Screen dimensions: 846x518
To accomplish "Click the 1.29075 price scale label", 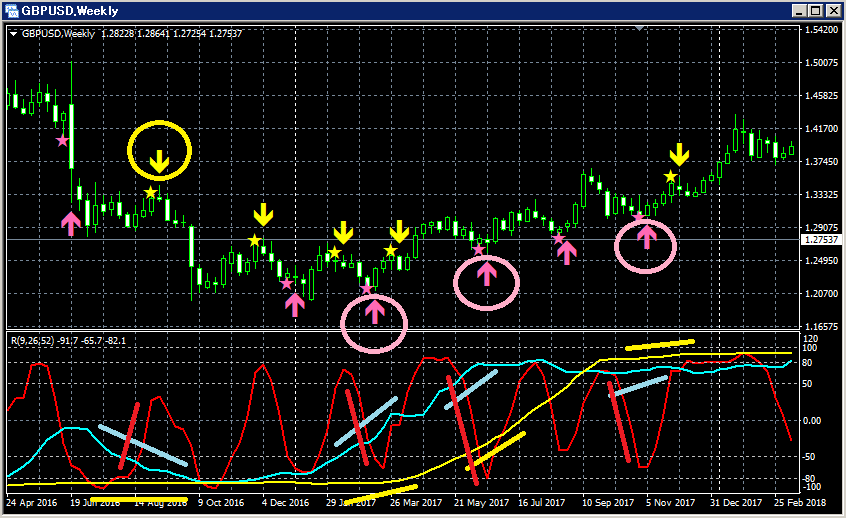I will coord(821,228).
